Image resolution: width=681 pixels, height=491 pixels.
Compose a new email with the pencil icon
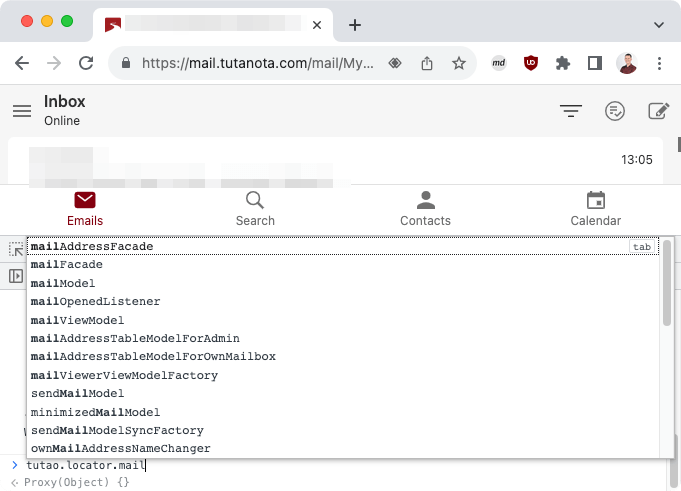coord(658,111)
